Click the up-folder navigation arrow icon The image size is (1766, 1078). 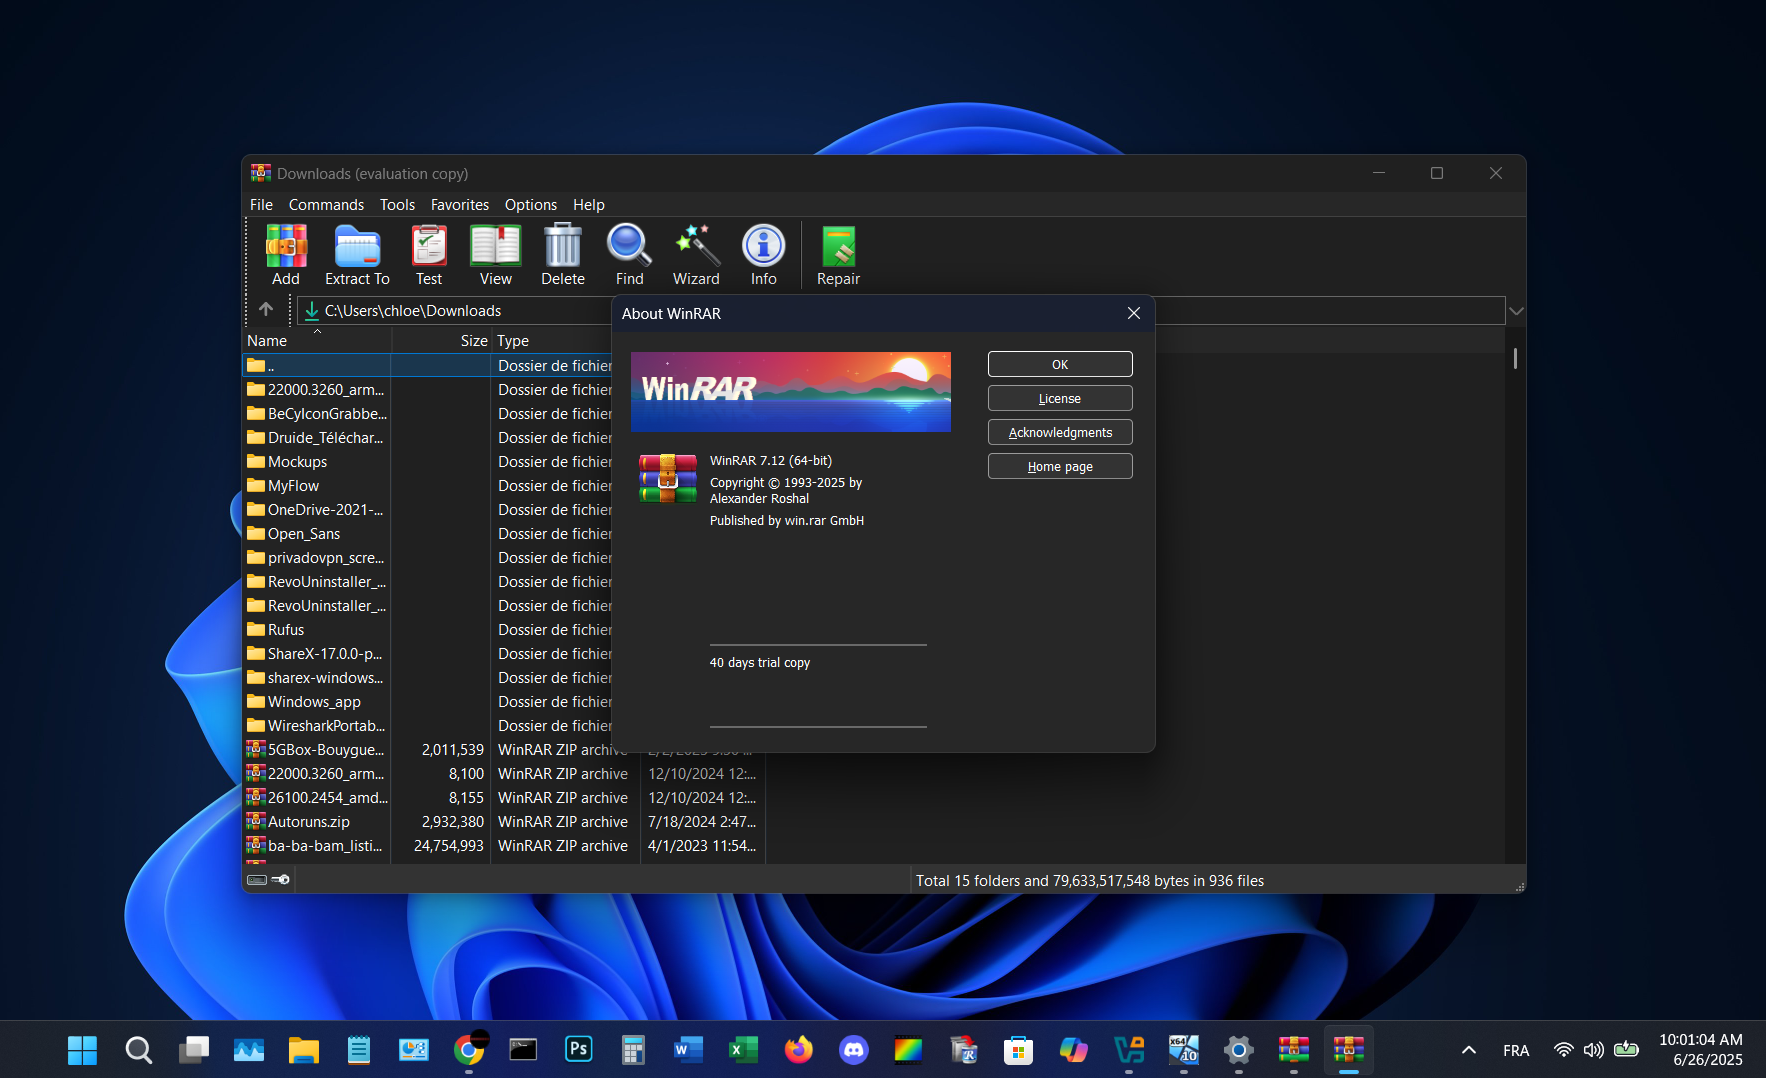266,310
